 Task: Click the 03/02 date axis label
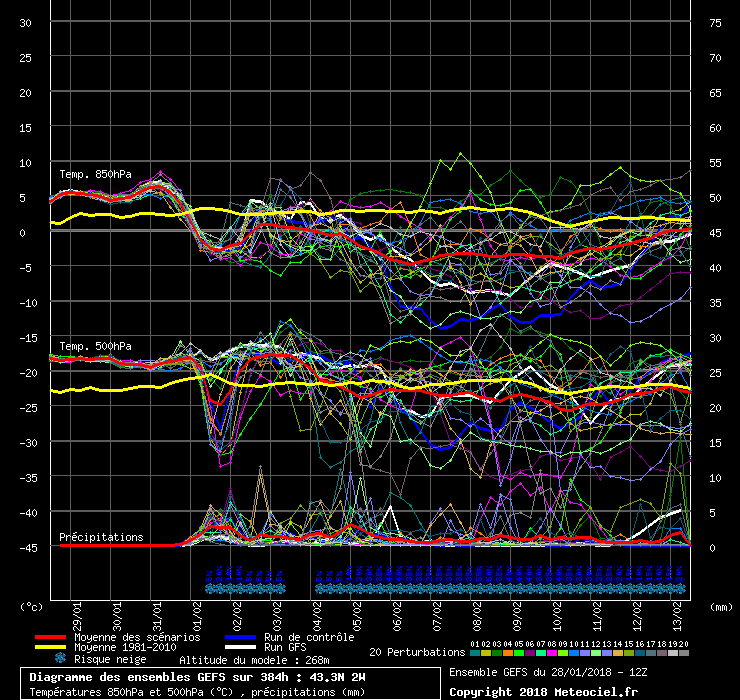coord(278,616)
